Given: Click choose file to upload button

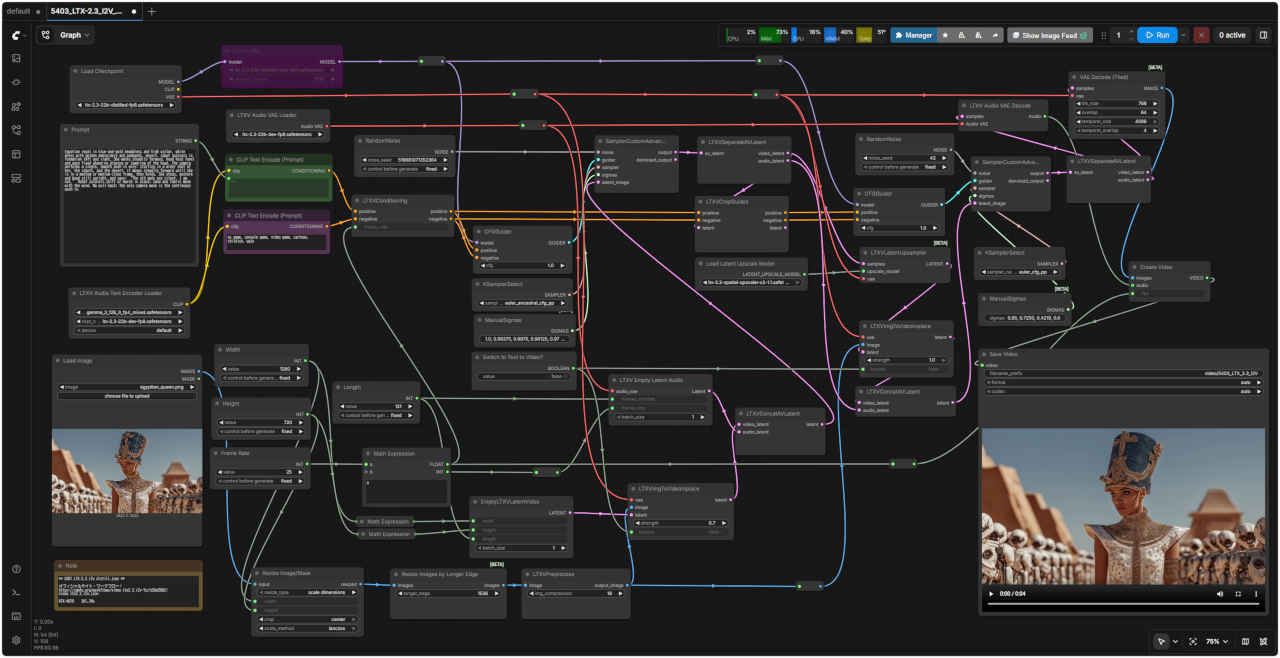Looking at the screenshot, I should click(x=127, y=396).
